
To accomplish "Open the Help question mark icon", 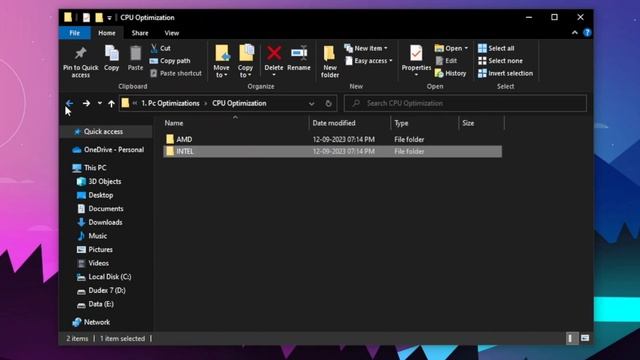I will (587, 33).
